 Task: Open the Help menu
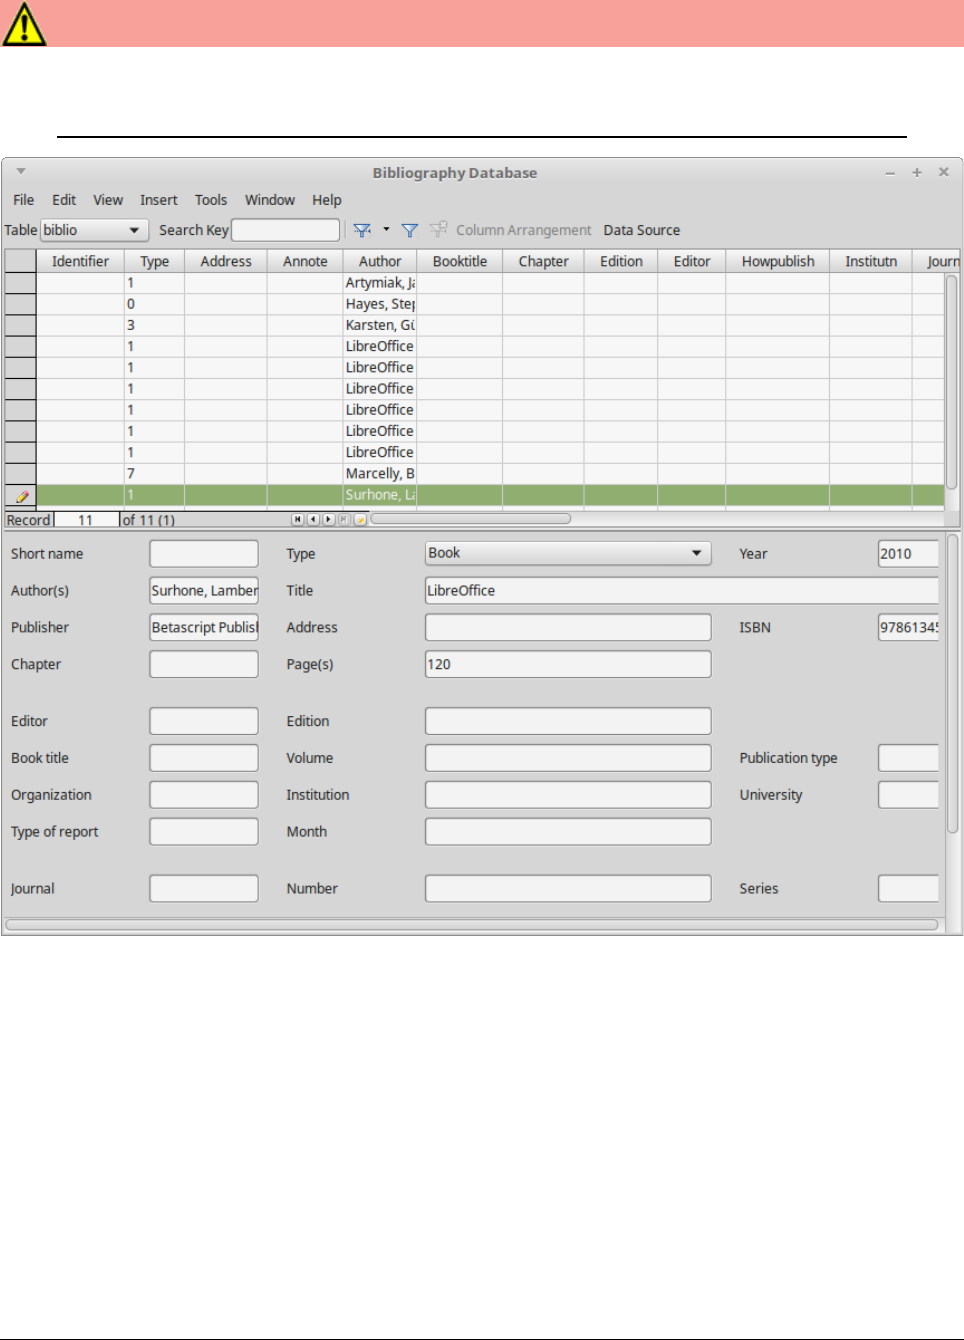327,200
